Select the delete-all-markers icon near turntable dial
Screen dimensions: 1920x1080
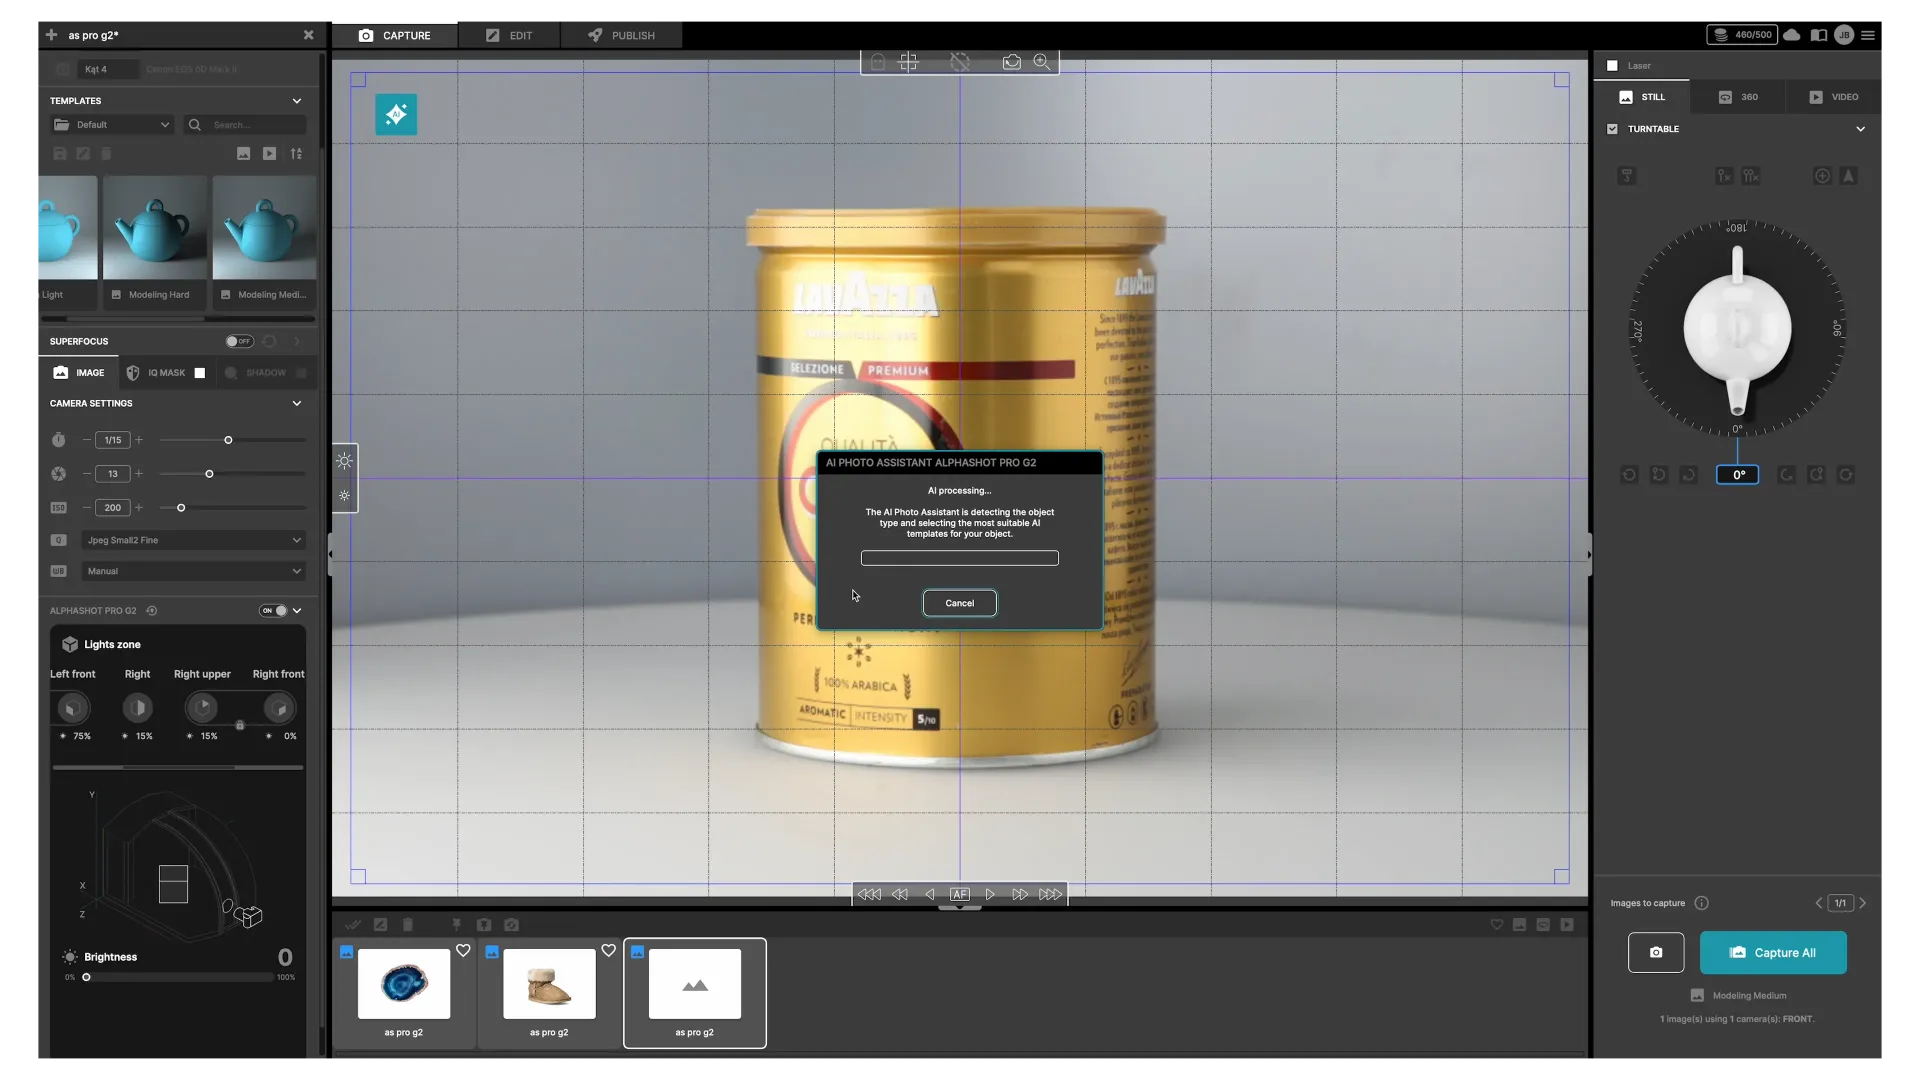(x=1753, y=176)
